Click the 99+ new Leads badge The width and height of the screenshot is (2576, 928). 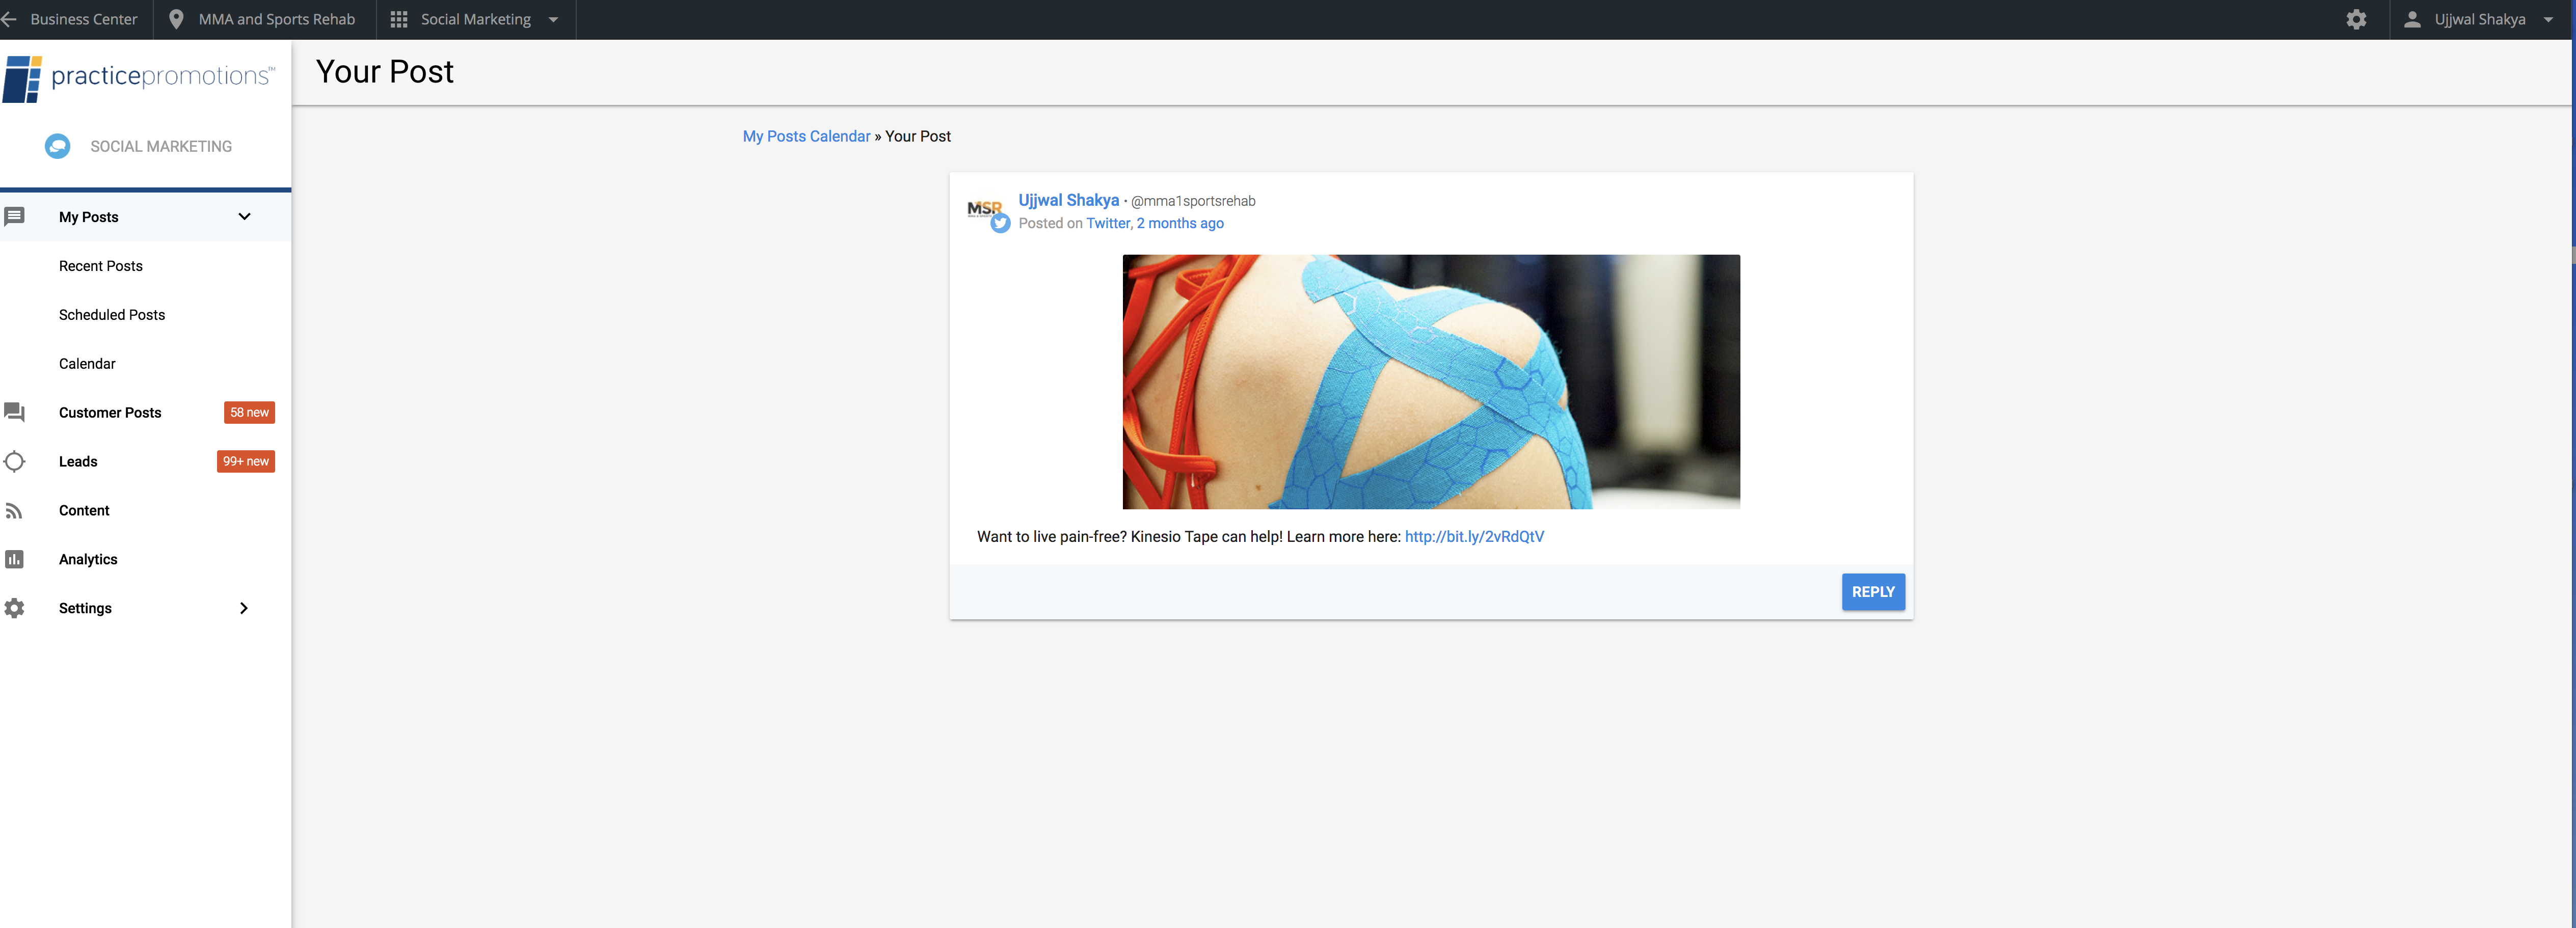tap(246, 461)
